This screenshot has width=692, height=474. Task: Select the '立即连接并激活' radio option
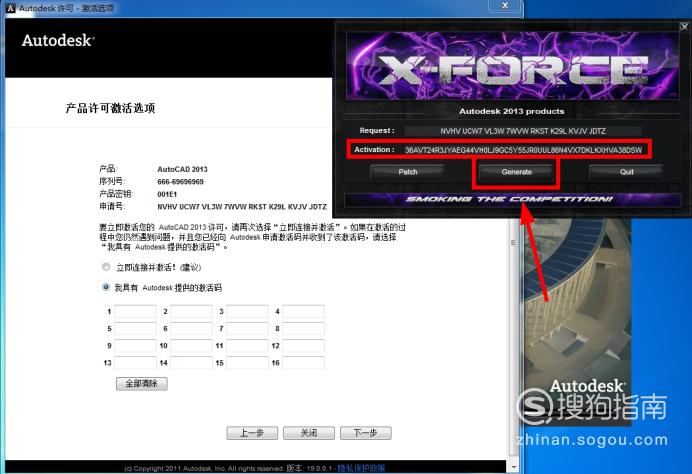106,267
